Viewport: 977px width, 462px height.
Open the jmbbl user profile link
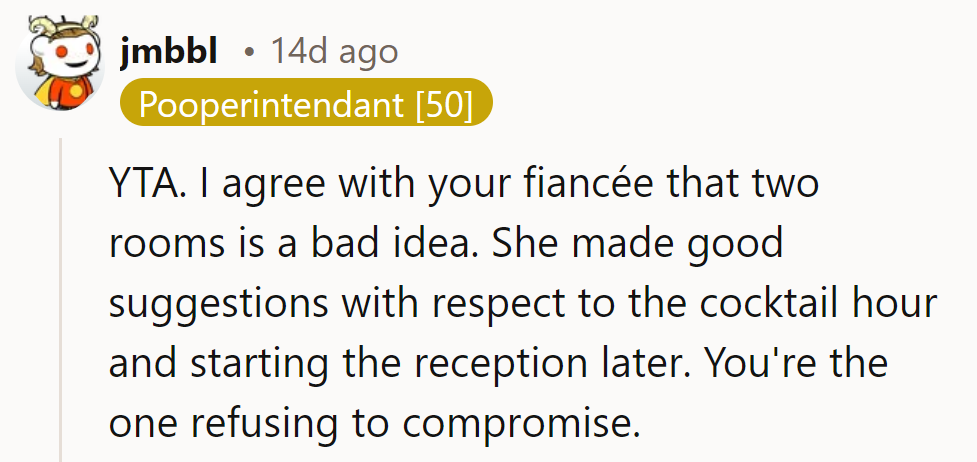click(x=167, y=51)
